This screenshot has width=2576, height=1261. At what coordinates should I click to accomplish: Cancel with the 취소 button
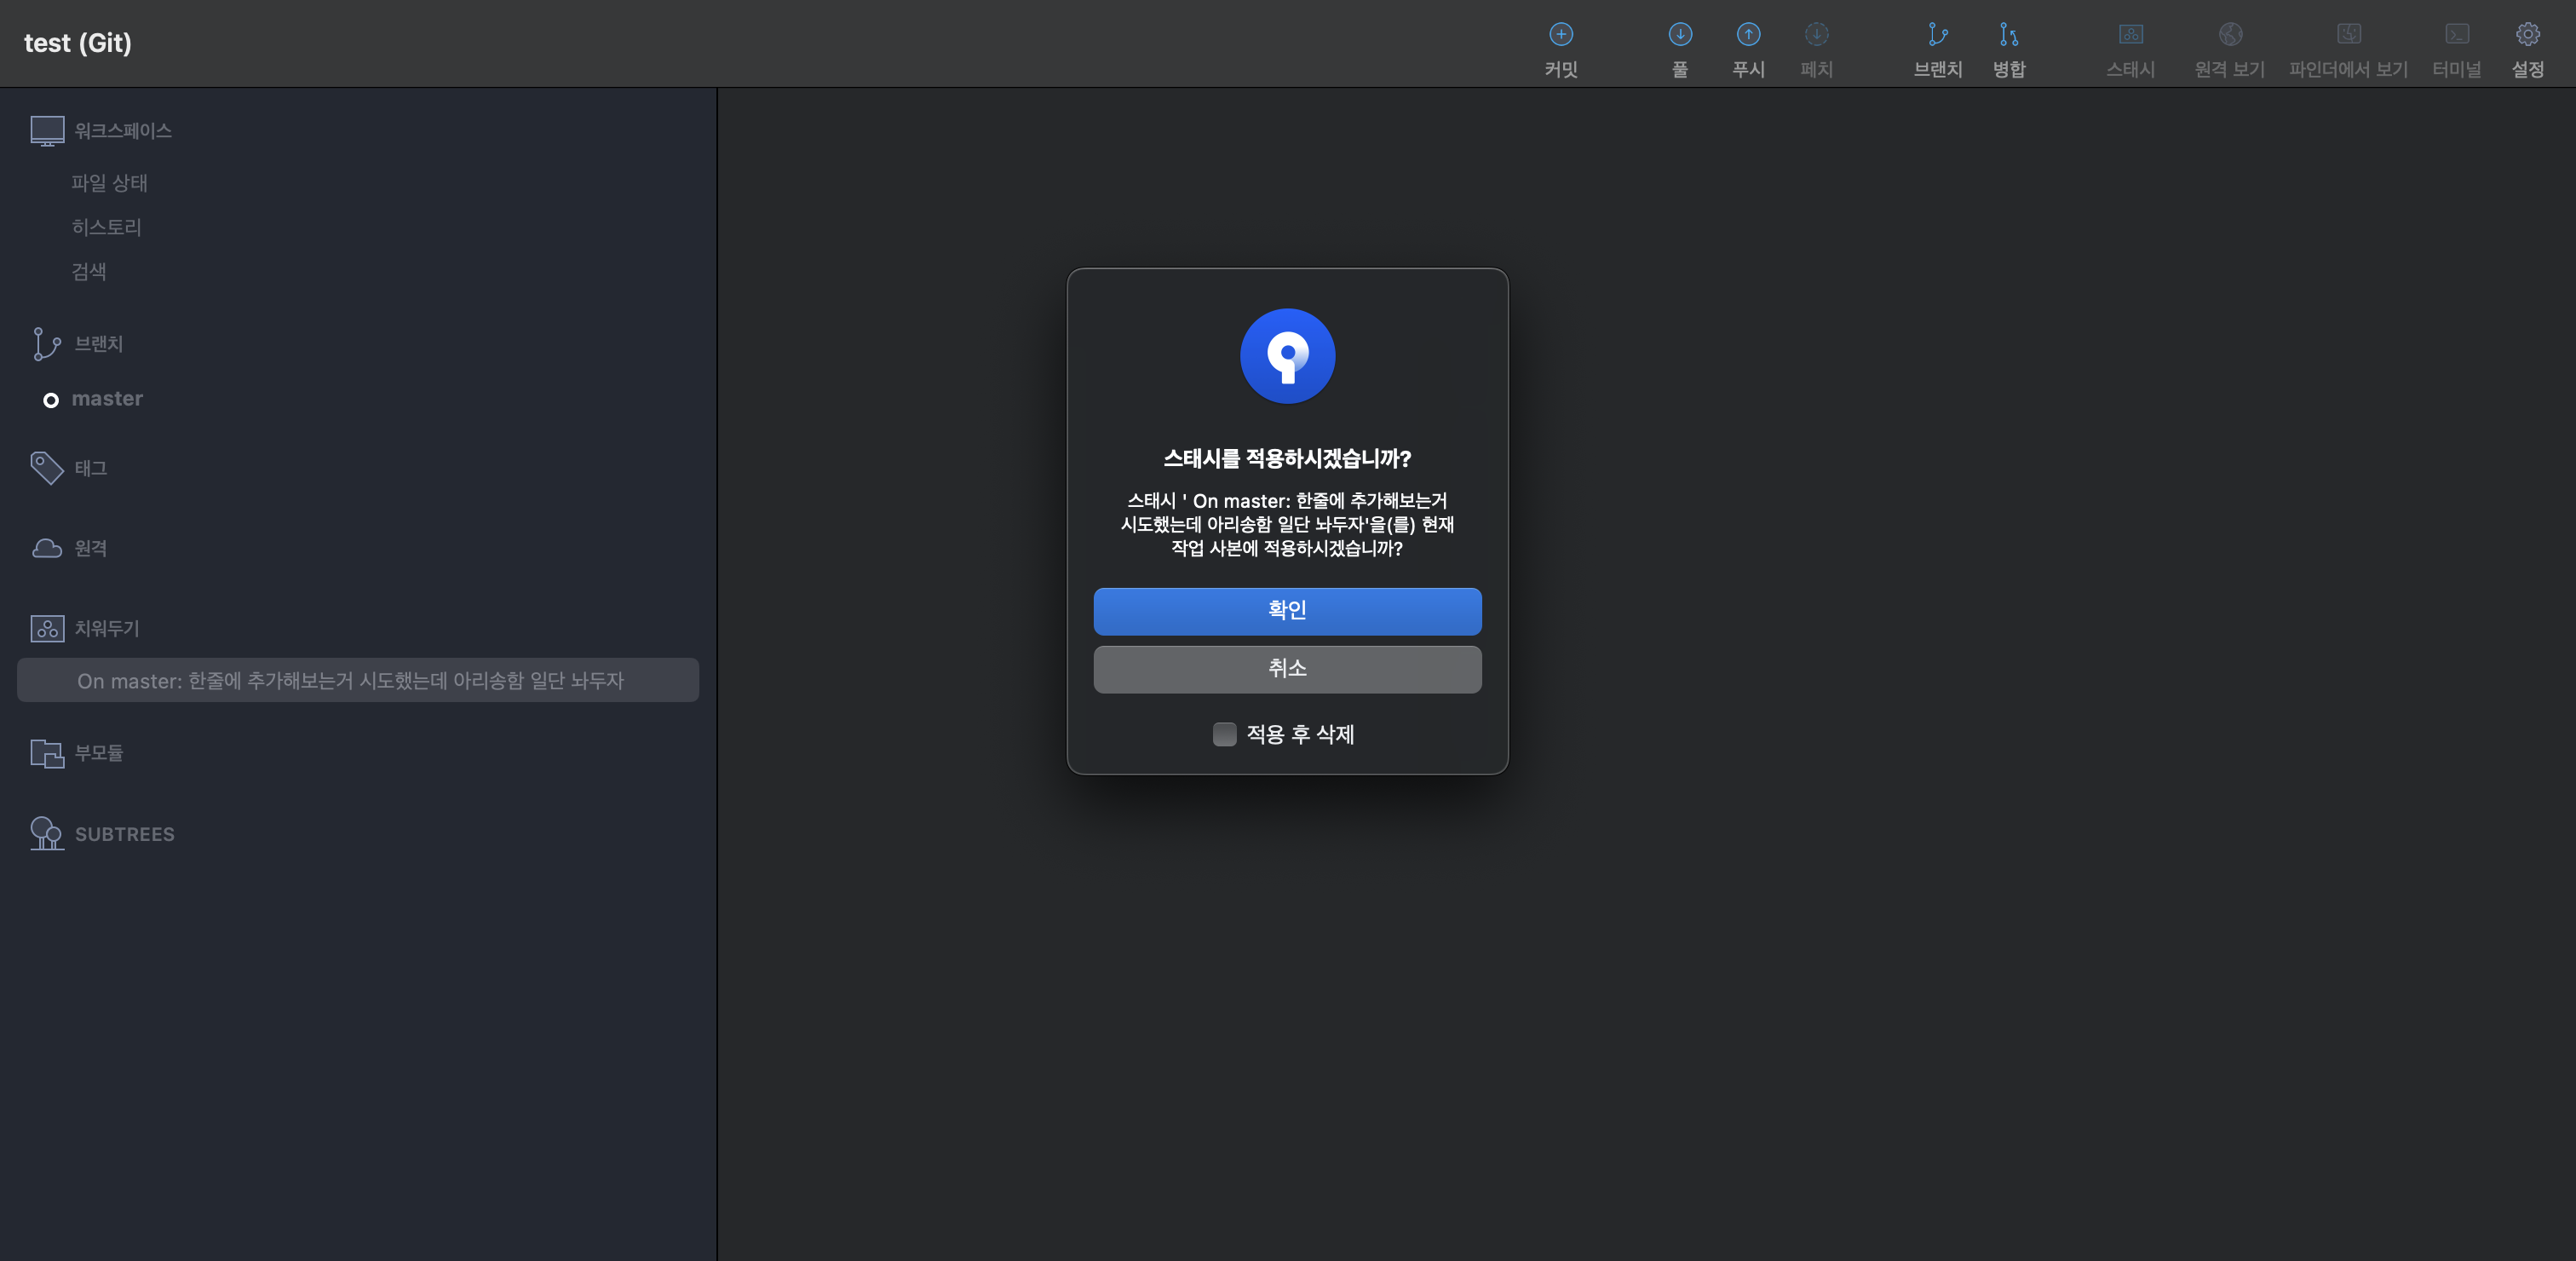(1287, 668)
